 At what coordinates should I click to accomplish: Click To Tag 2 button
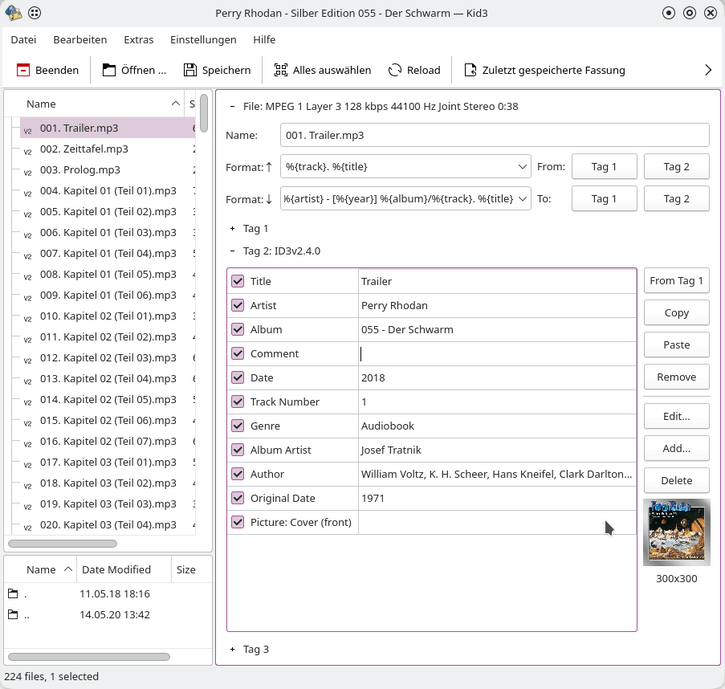tap(676, 199)
